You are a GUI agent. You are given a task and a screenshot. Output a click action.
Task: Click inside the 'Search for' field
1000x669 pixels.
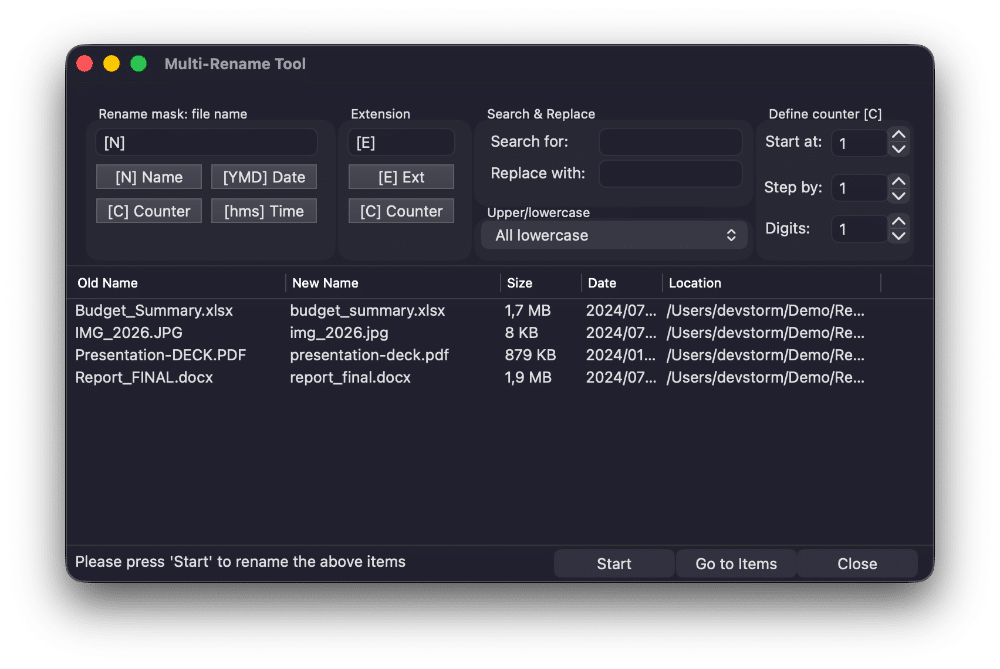point(671,141)
